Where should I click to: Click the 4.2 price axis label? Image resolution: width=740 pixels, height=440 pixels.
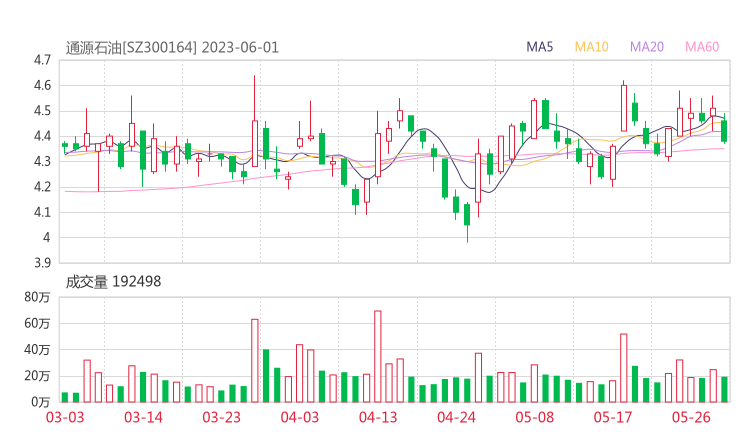point(42,187)
